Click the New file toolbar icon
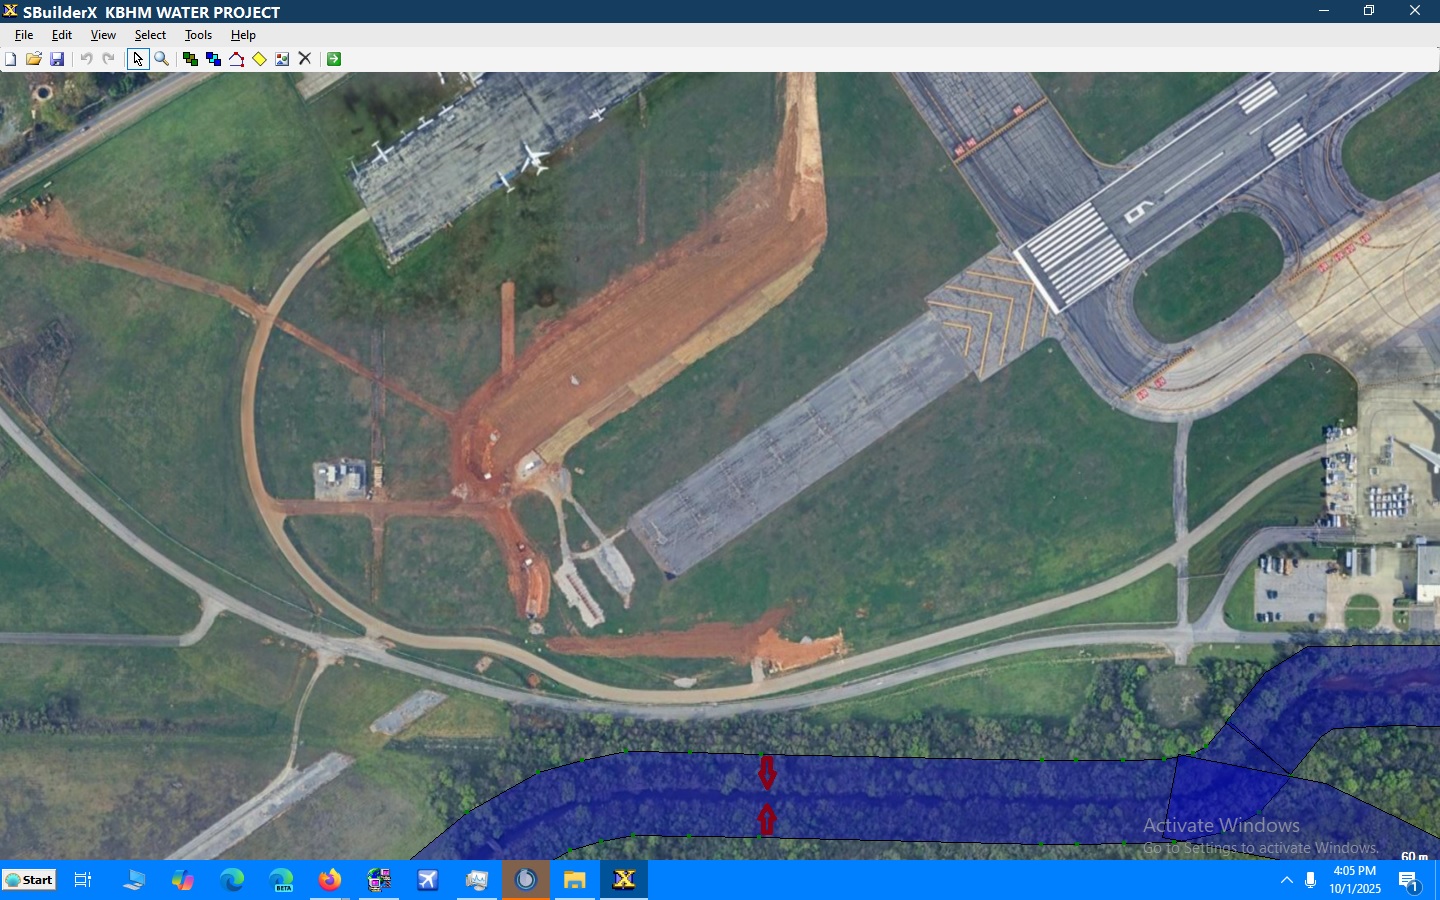This screenshot has height=900, width=1440. pyautogui.click(x=10, y=60)
